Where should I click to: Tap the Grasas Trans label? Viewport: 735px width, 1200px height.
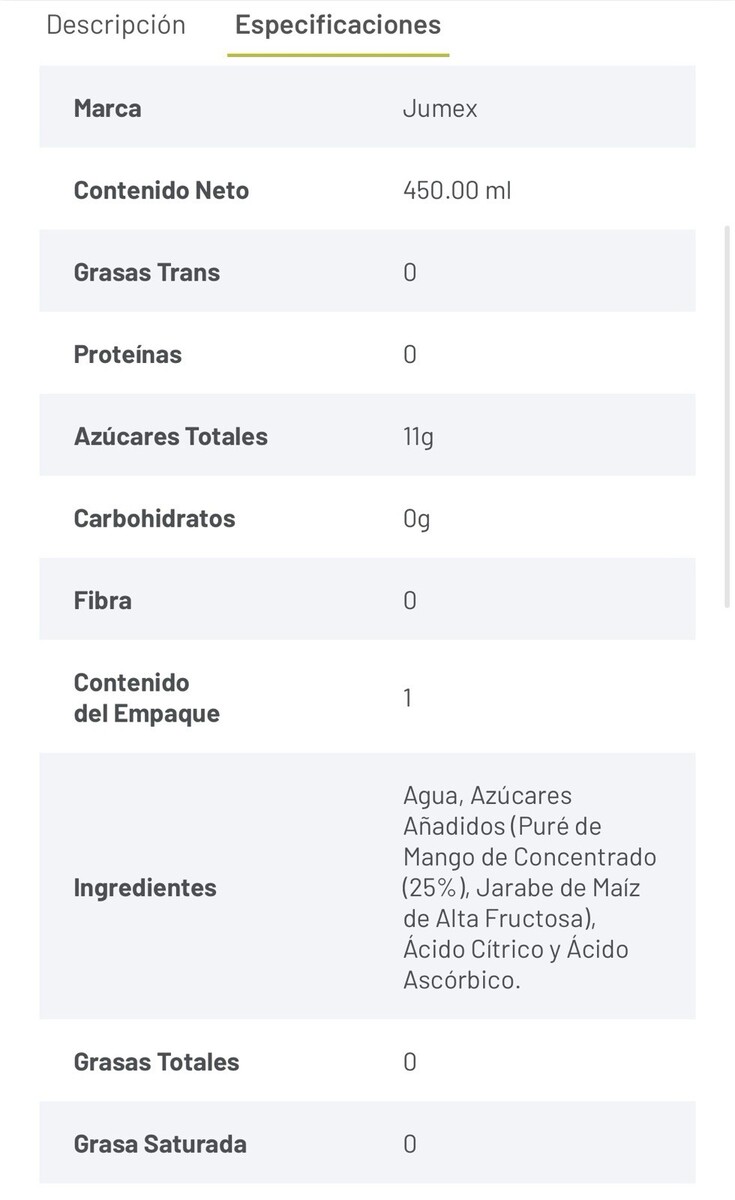(146, 272)
